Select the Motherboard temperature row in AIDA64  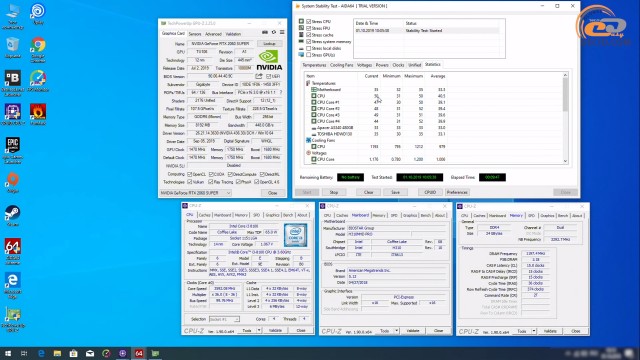click(x=376, y=89)
